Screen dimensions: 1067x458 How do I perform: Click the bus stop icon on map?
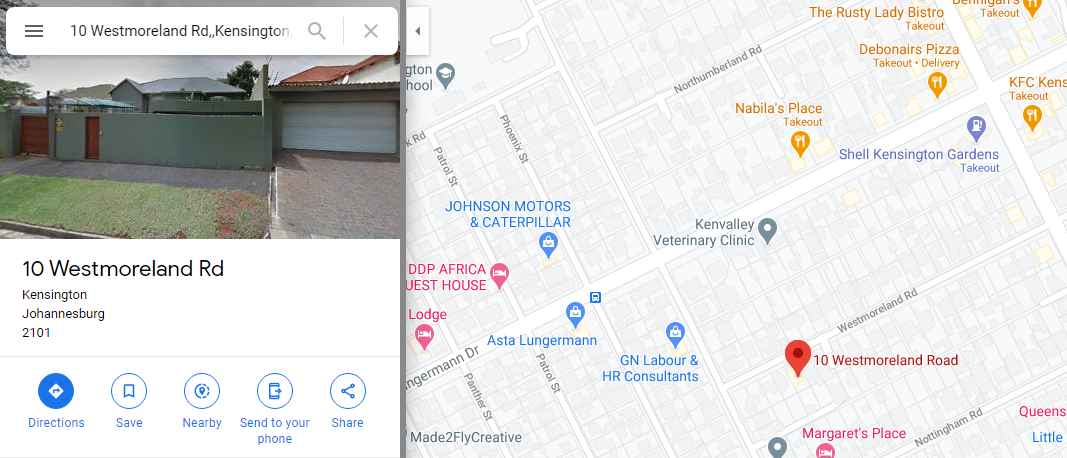pyautogui.click(x=595, y=297)
